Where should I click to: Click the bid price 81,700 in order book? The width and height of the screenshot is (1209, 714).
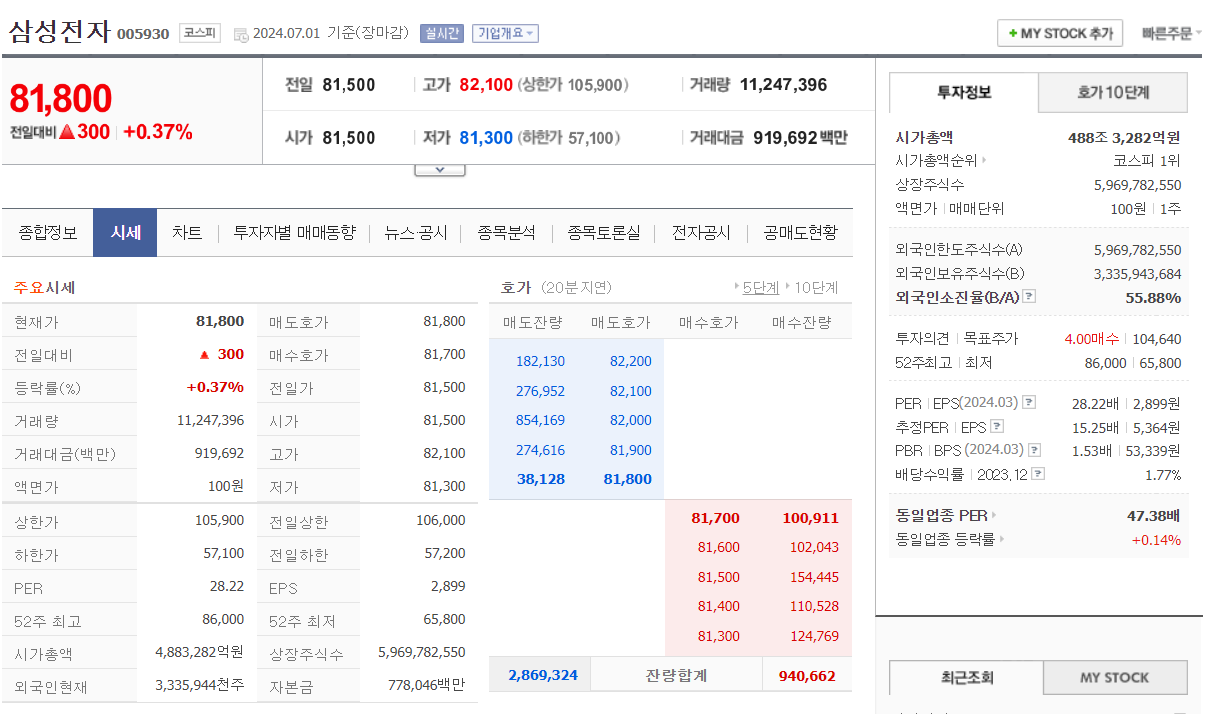(716, 518)
